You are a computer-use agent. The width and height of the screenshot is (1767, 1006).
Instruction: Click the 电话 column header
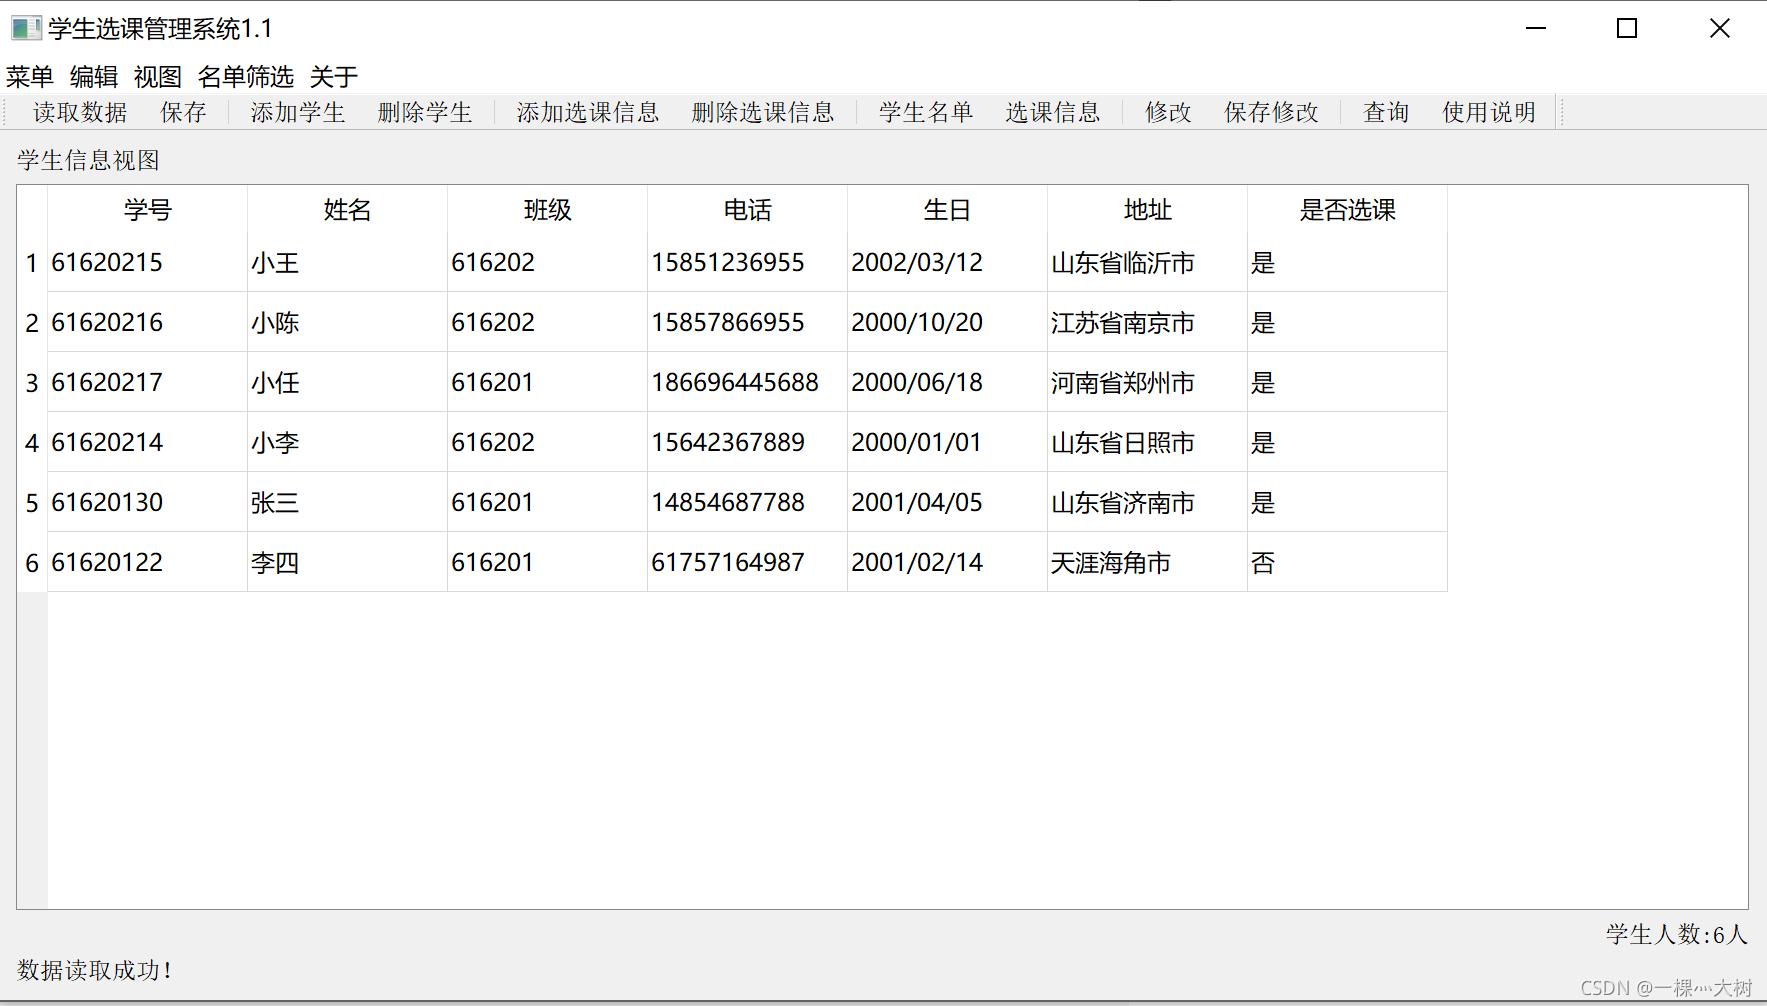tap(747, 210)
